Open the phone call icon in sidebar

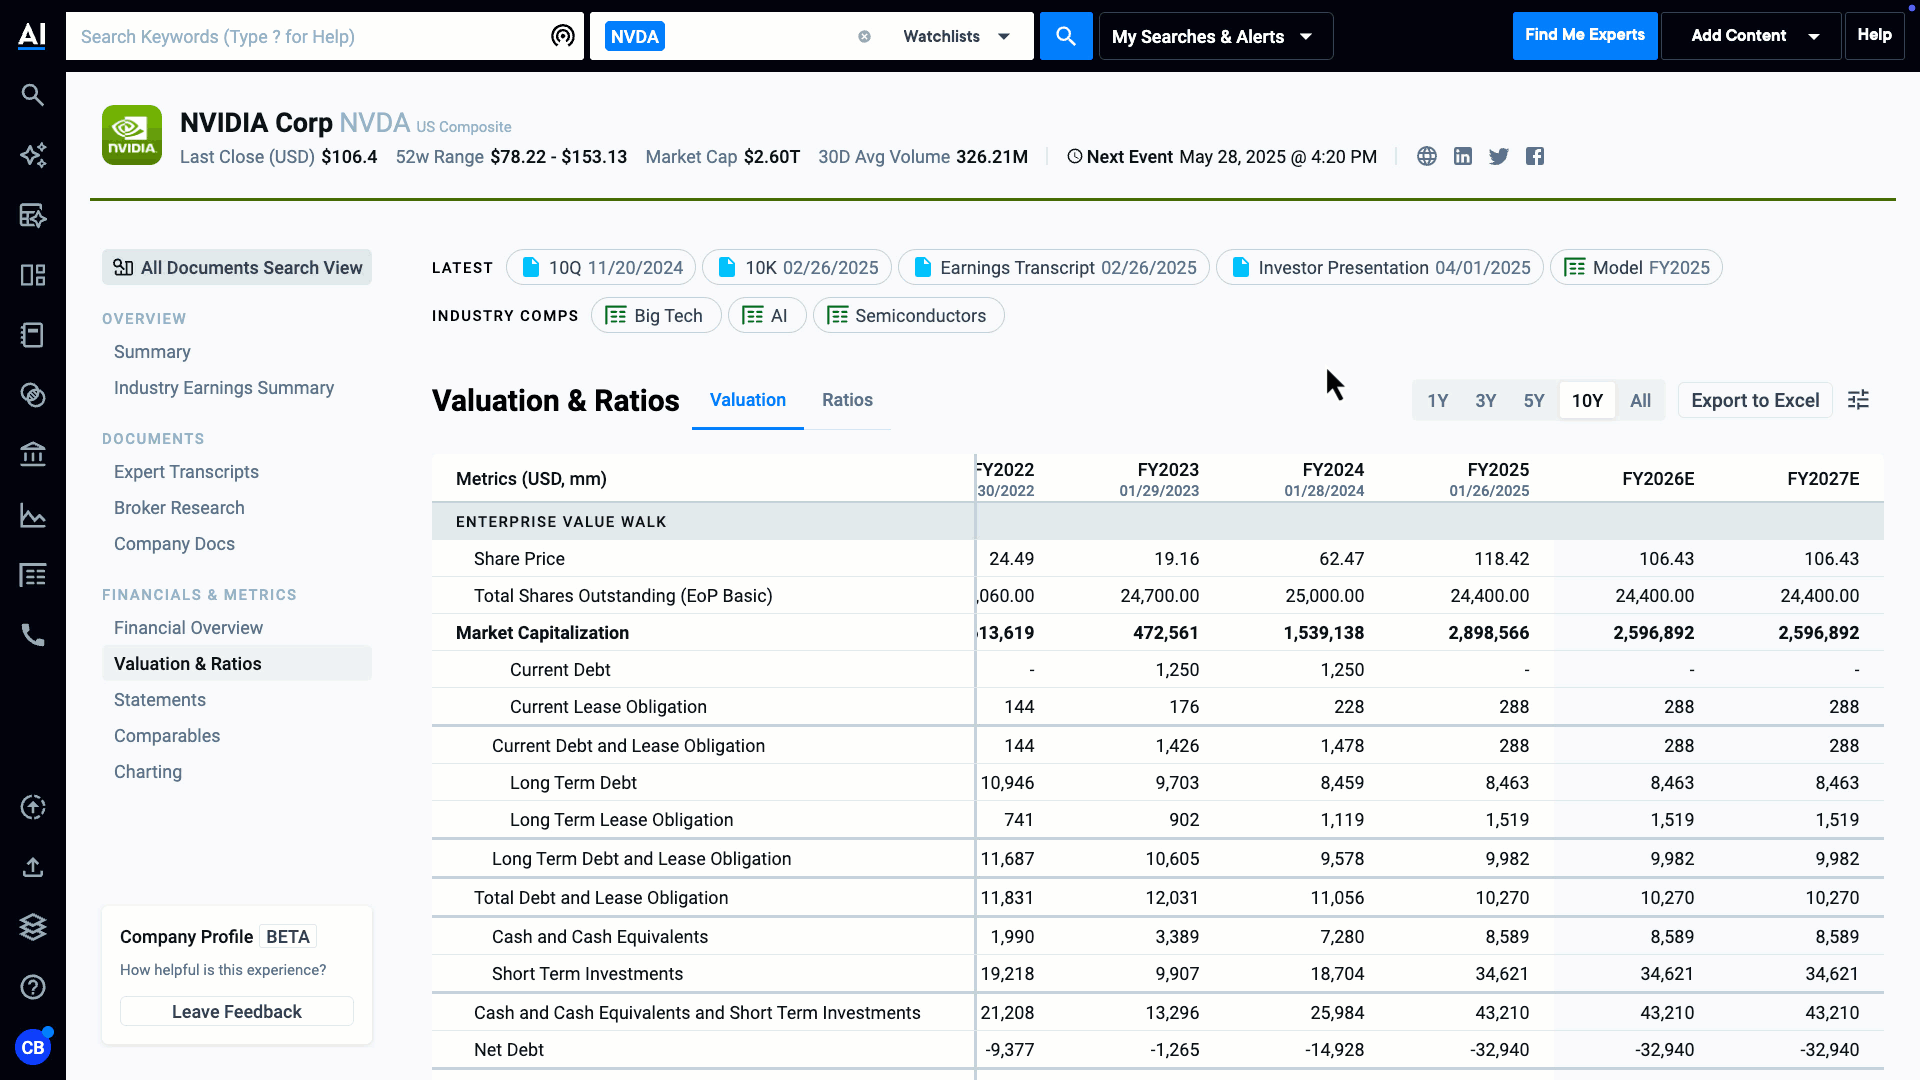33,635
